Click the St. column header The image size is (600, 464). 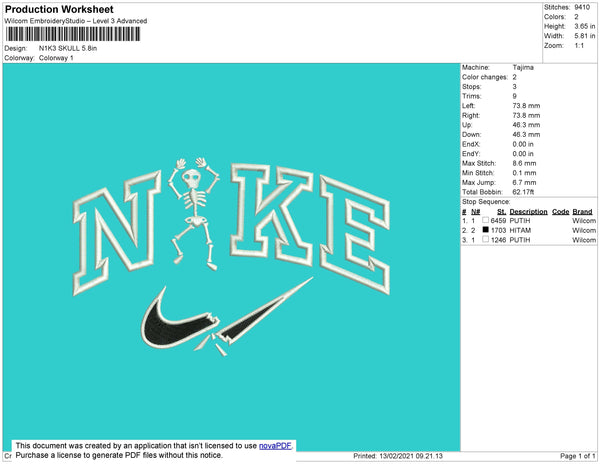[x=501, y=212]
